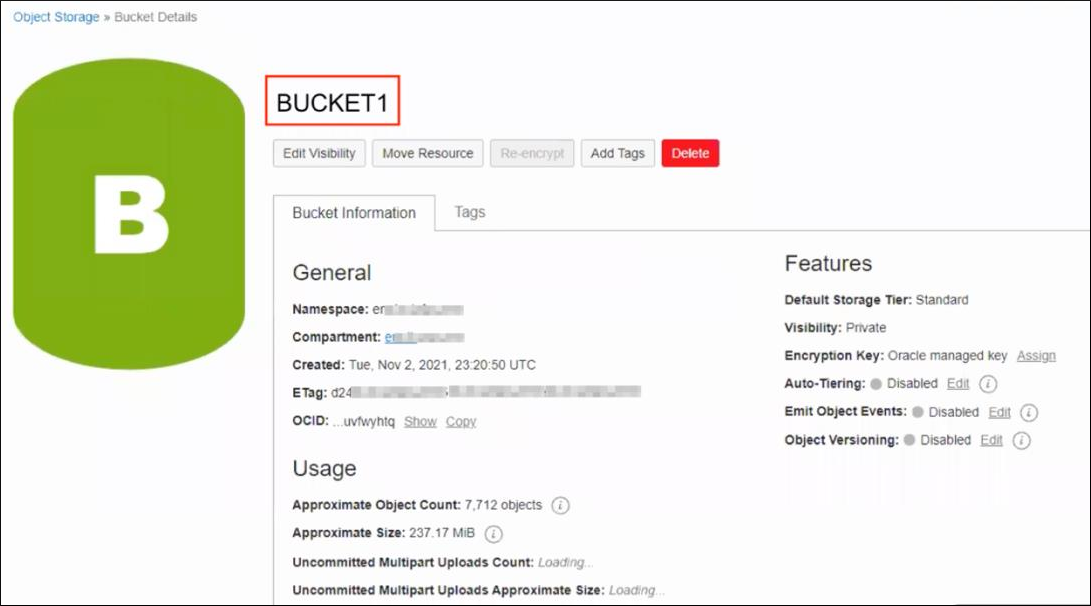1091x606 pixels.
Task: Click the greyed Re-encrypt button
Action: (532, 153)
